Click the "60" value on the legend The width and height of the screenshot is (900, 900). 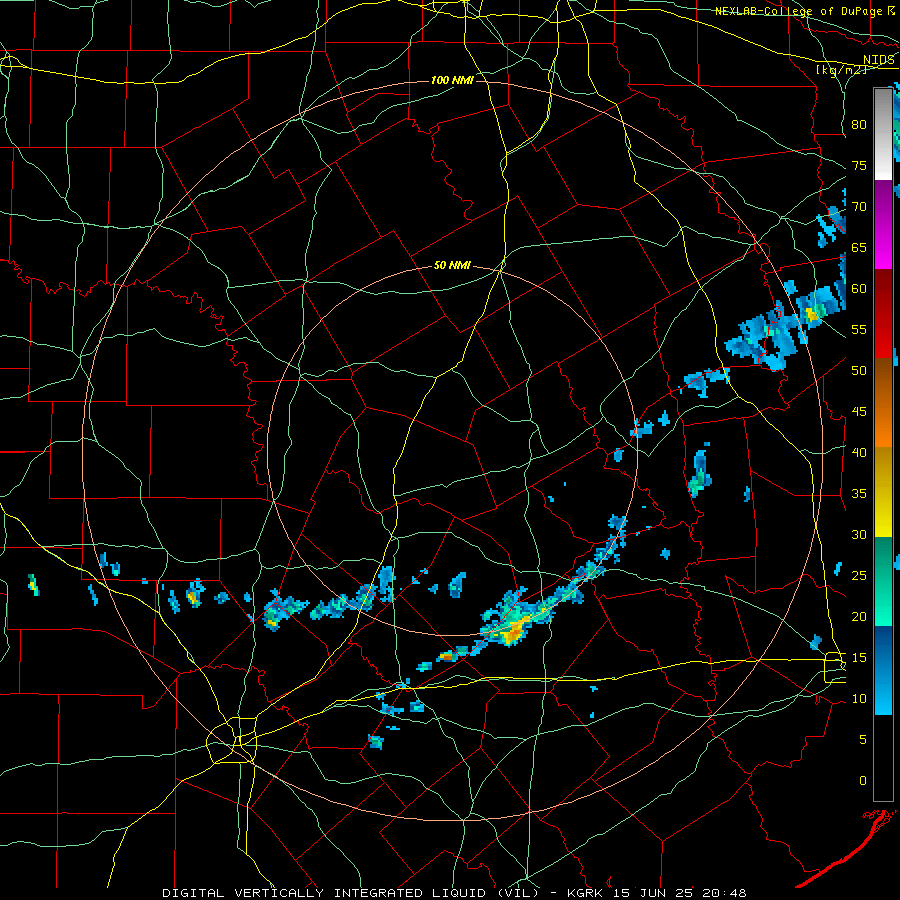[859, 289]
